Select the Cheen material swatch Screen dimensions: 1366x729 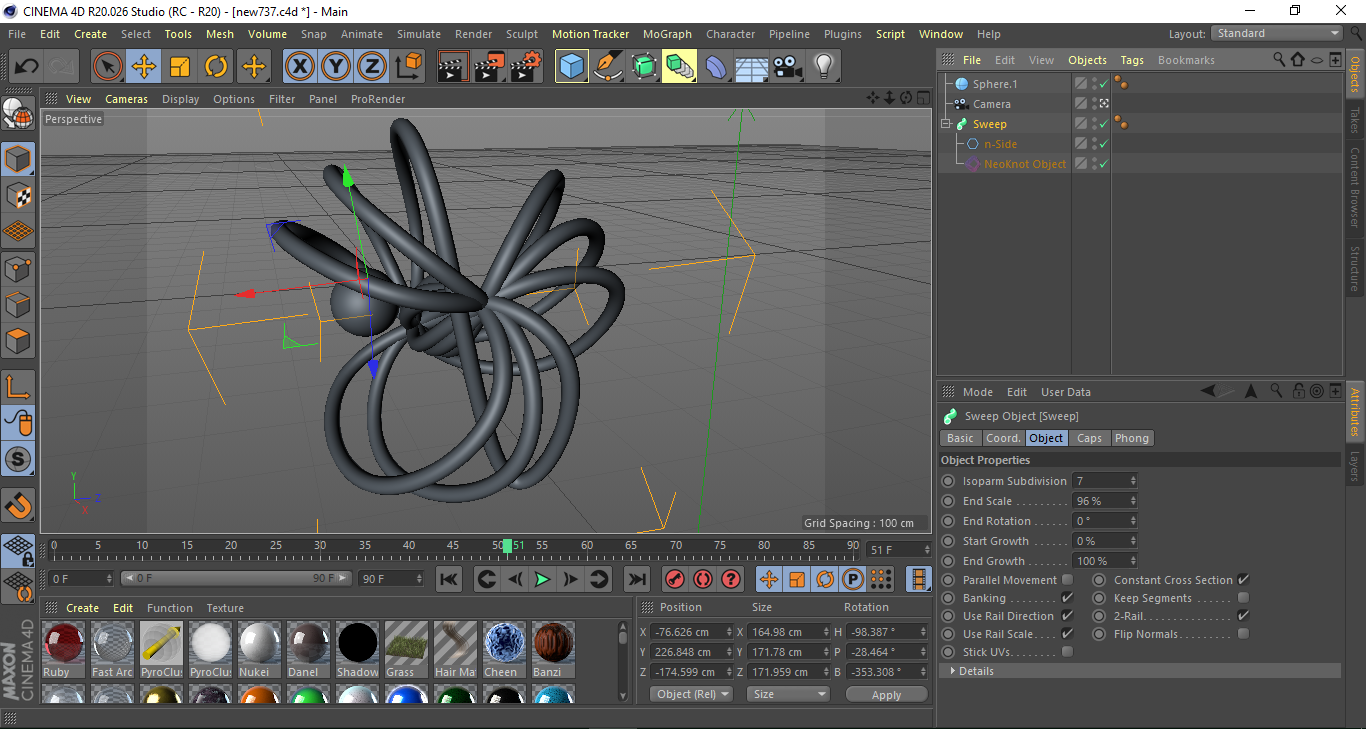coord(504,643)
